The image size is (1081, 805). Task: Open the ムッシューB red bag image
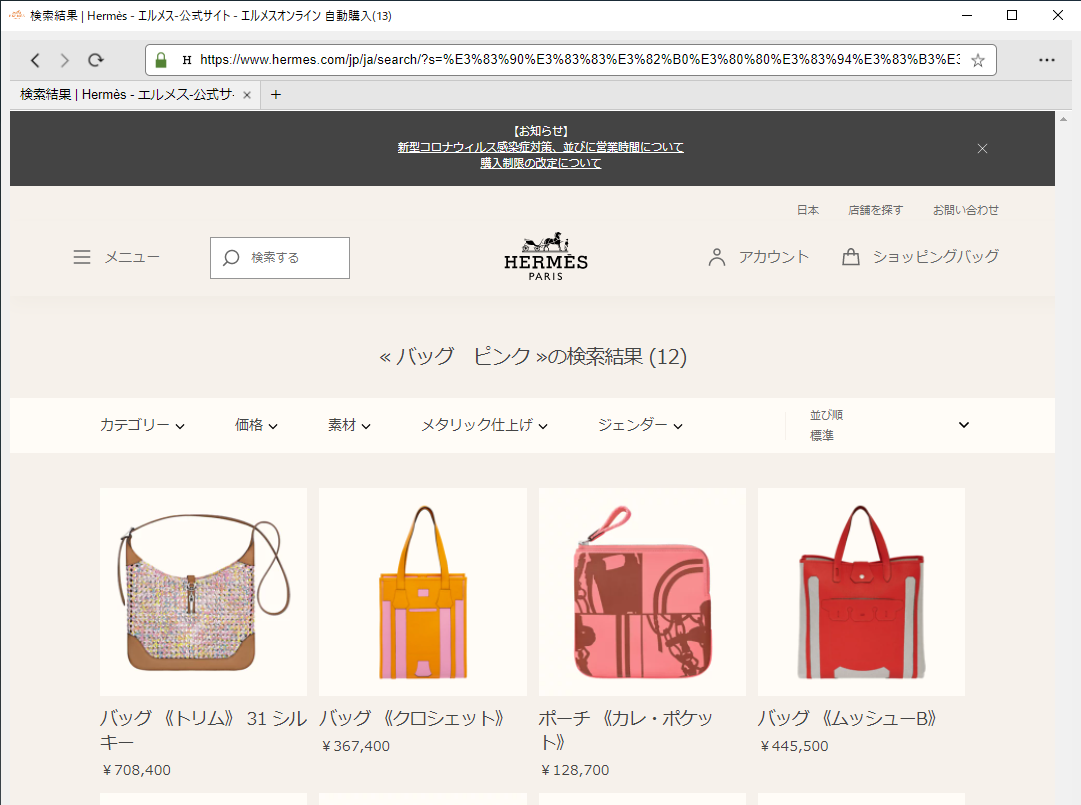(861, 592)
